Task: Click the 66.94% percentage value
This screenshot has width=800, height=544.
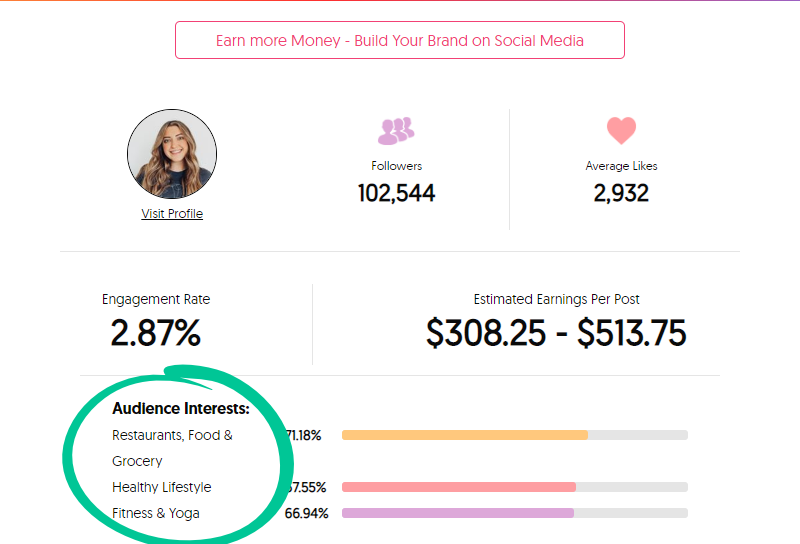Action: (306, 513)
